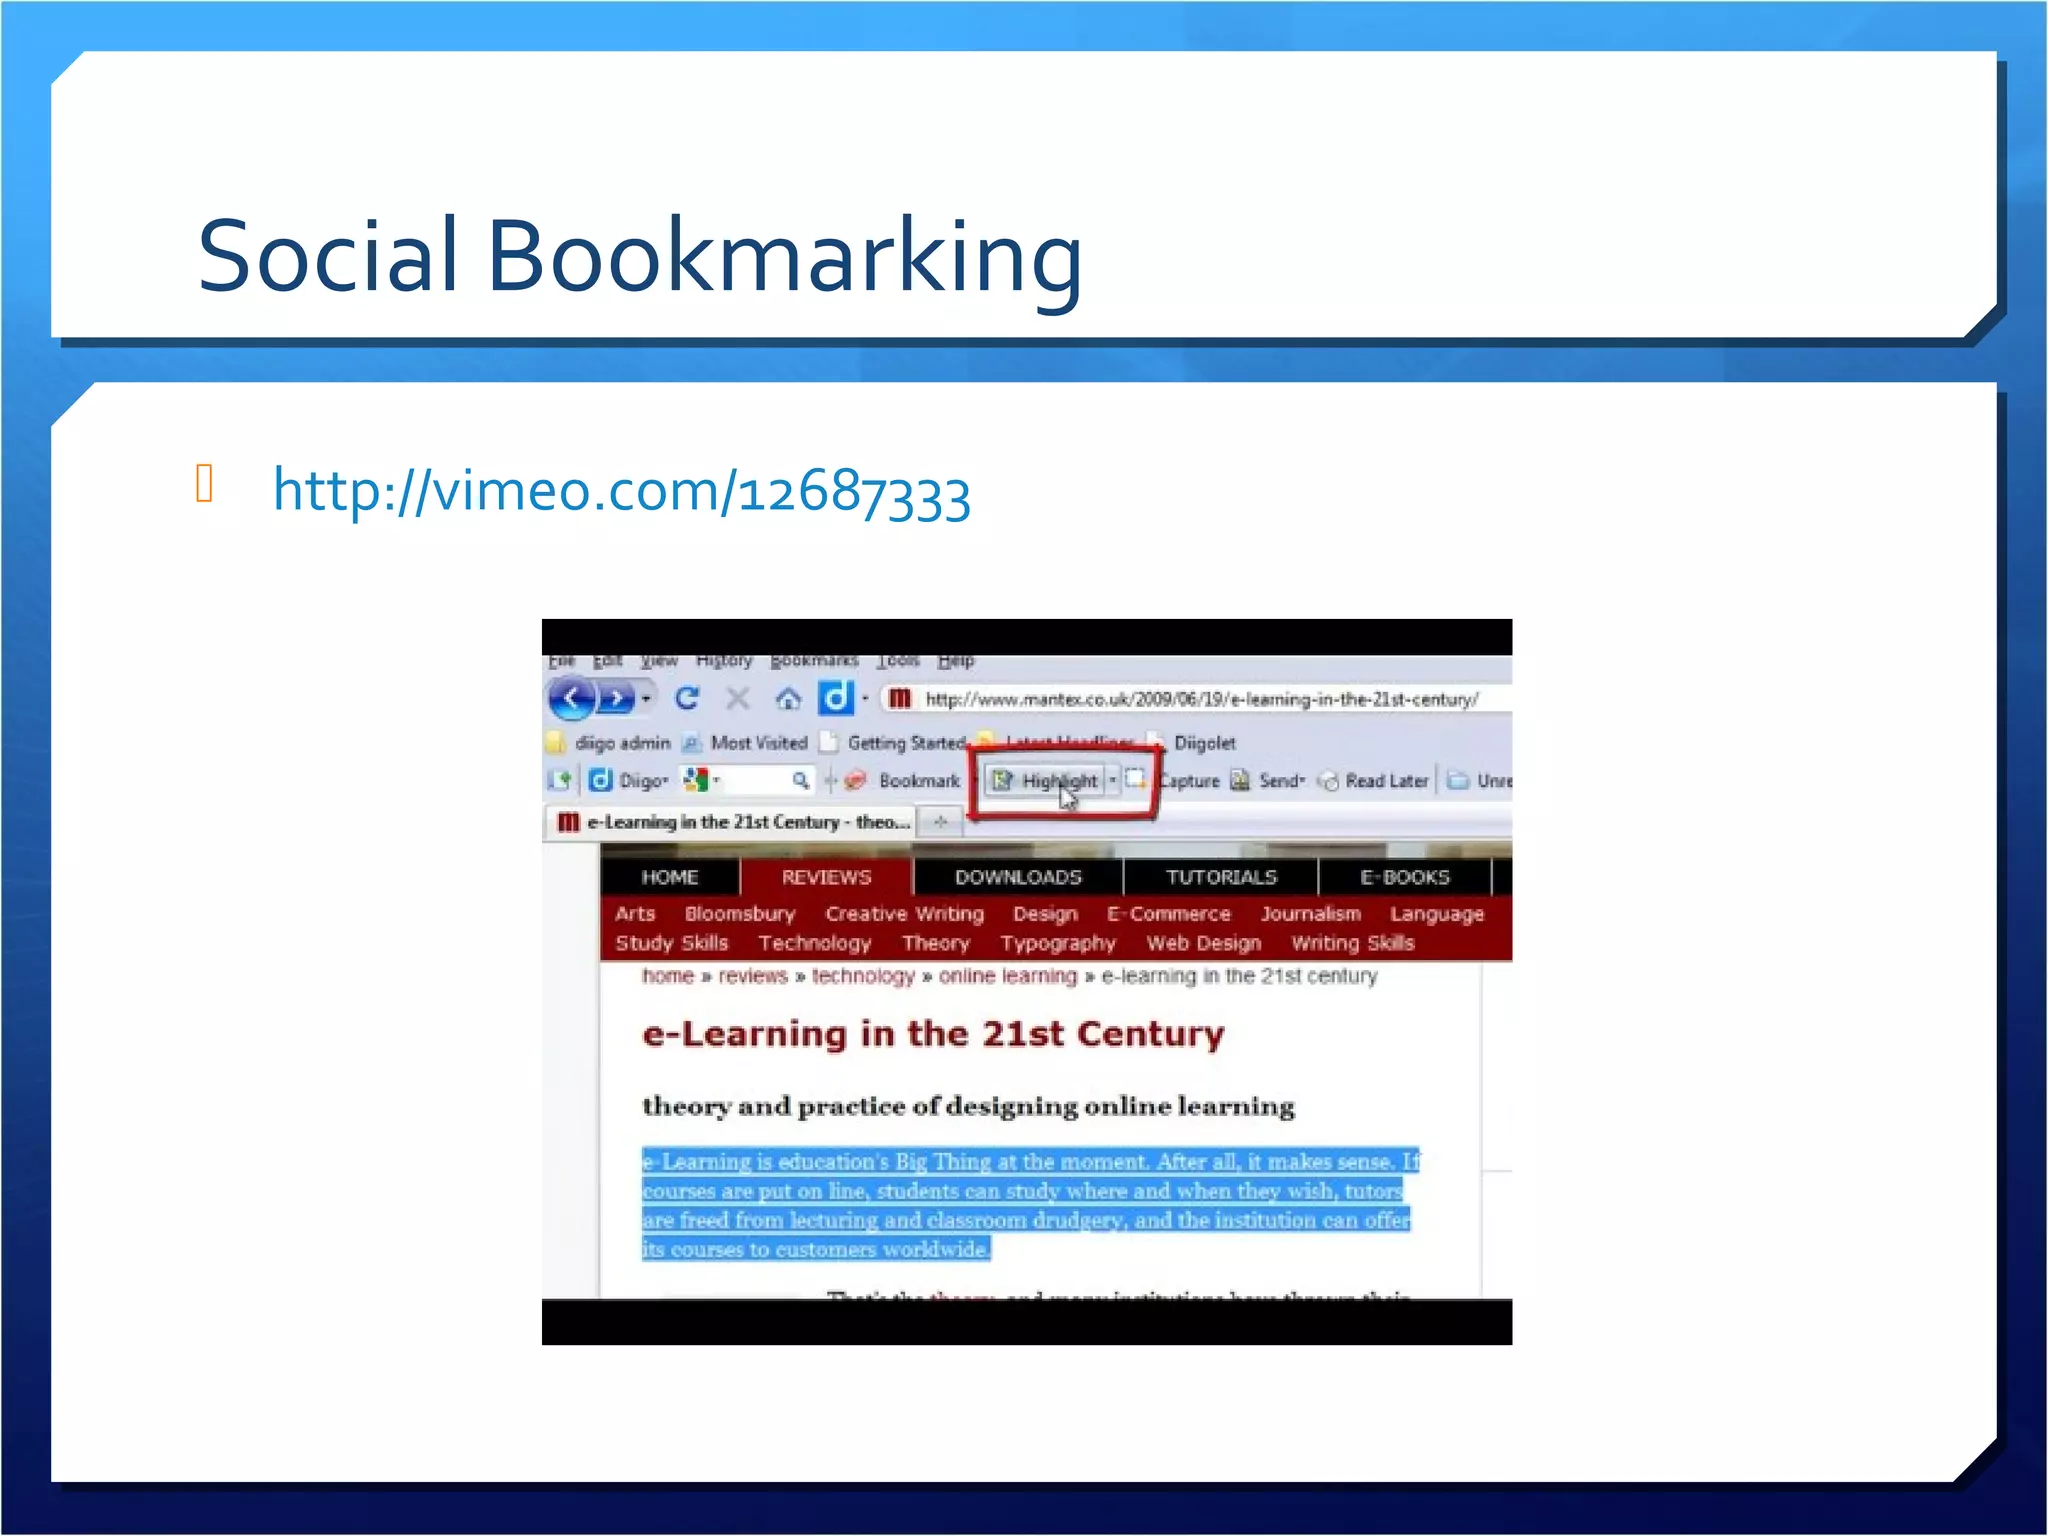This screenshot has width=2048, height=1536.
Task: Click the 'e-Learning in the 21st Century' heading
Action: click(x=933, y=1033)
